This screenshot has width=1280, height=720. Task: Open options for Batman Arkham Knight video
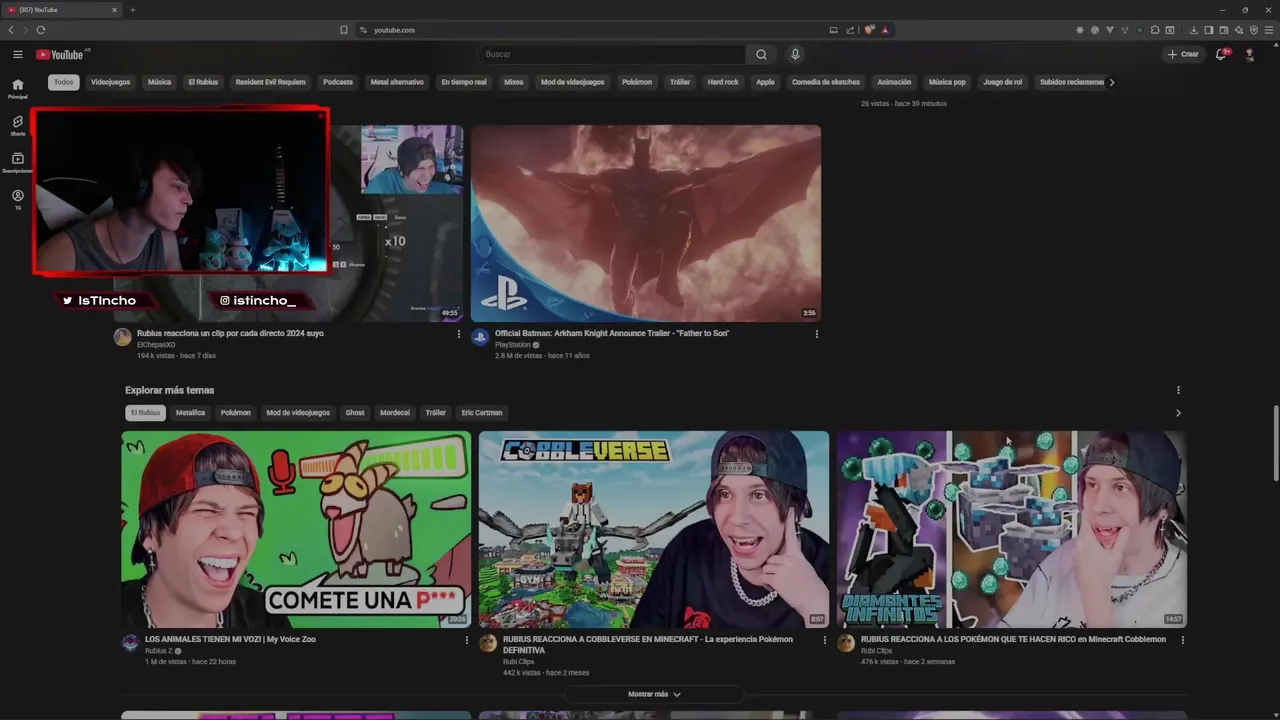817,334
